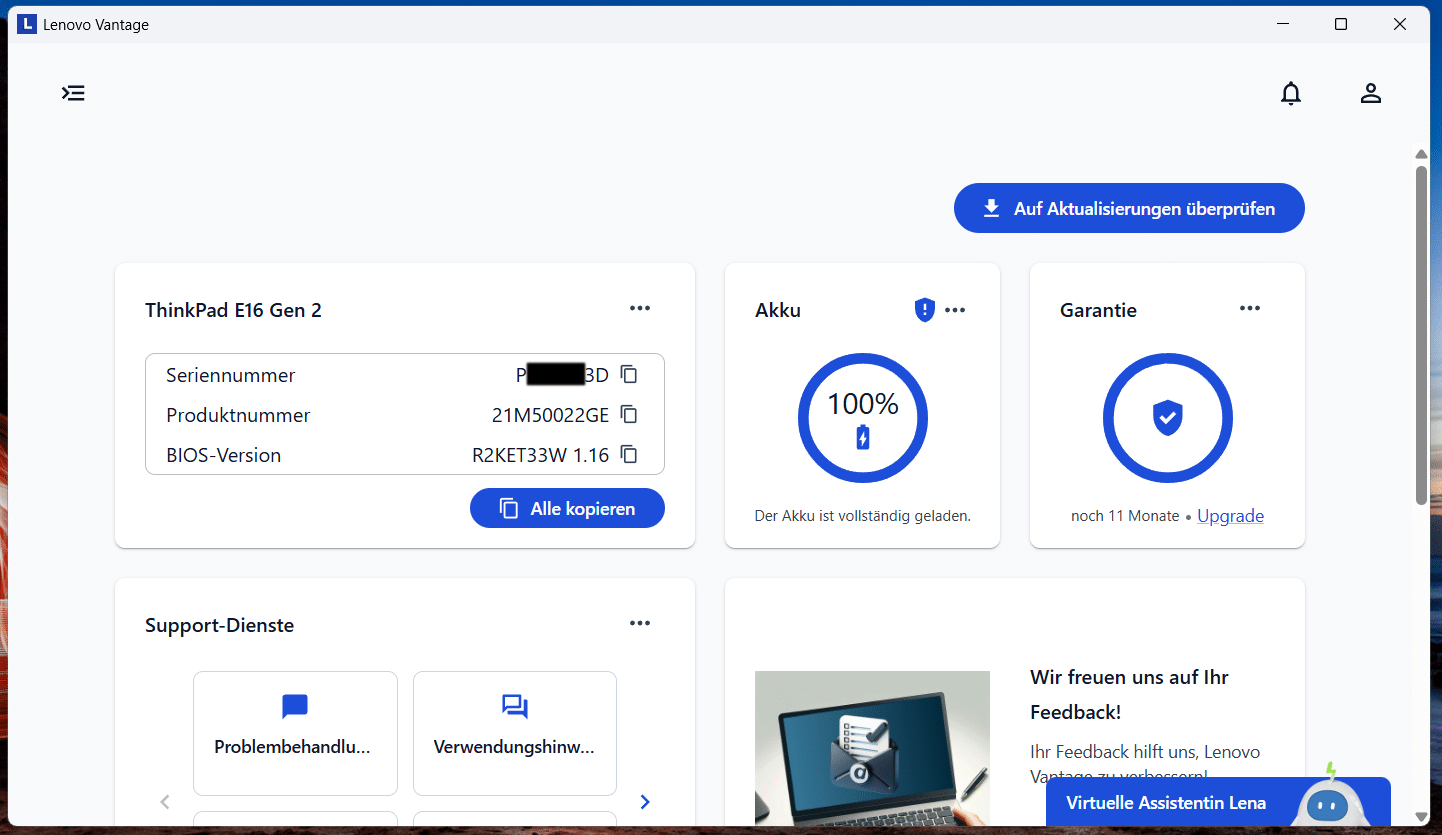Copy the Seriennummer value
1442x835 pixels.
click(629, 375)
